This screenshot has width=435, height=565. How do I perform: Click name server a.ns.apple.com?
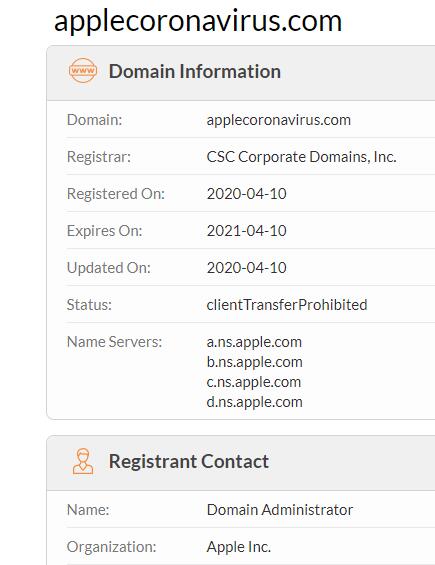click(x=254, y=342)
